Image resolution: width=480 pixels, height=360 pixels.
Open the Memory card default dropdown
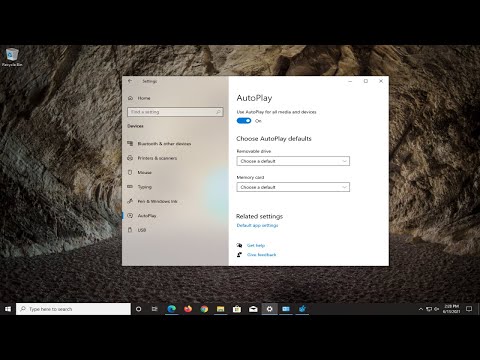(293, 187)
